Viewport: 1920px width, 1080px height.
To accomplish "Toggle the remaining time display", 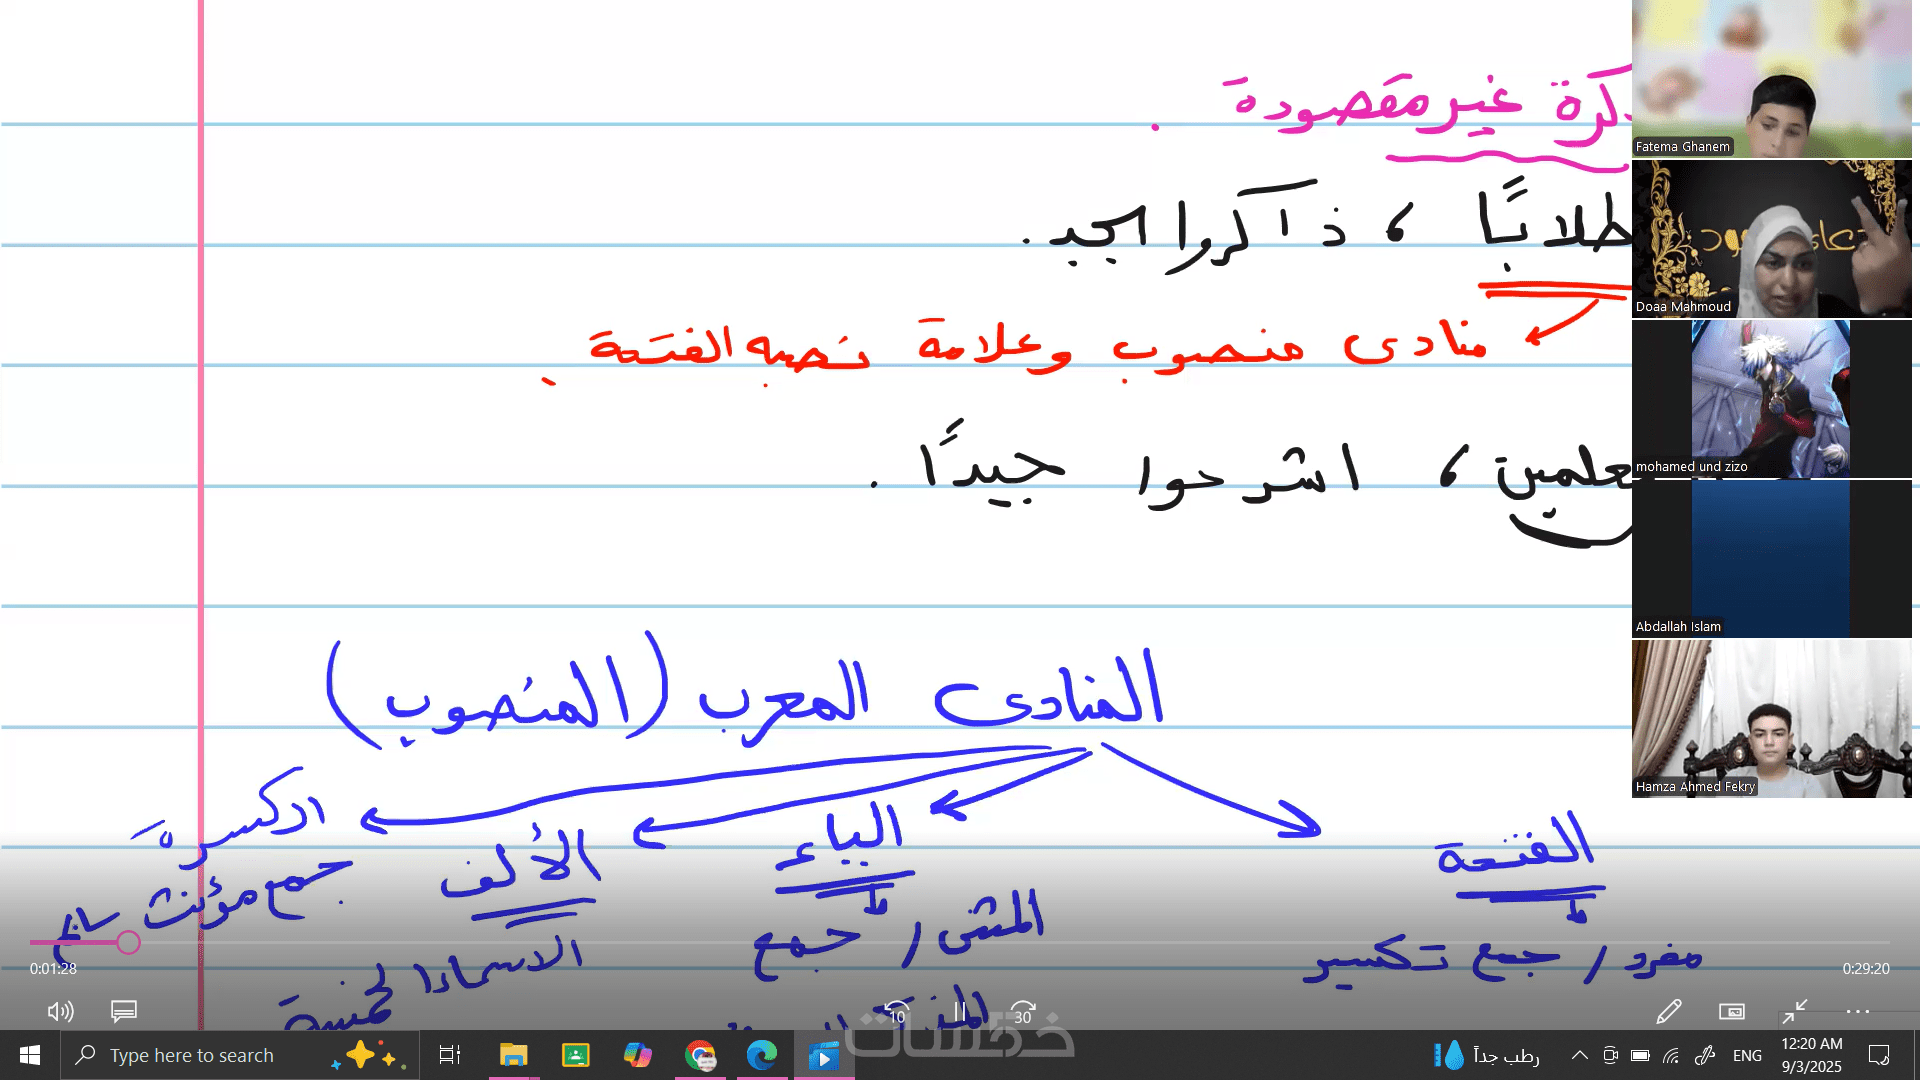I will 1865,968.
